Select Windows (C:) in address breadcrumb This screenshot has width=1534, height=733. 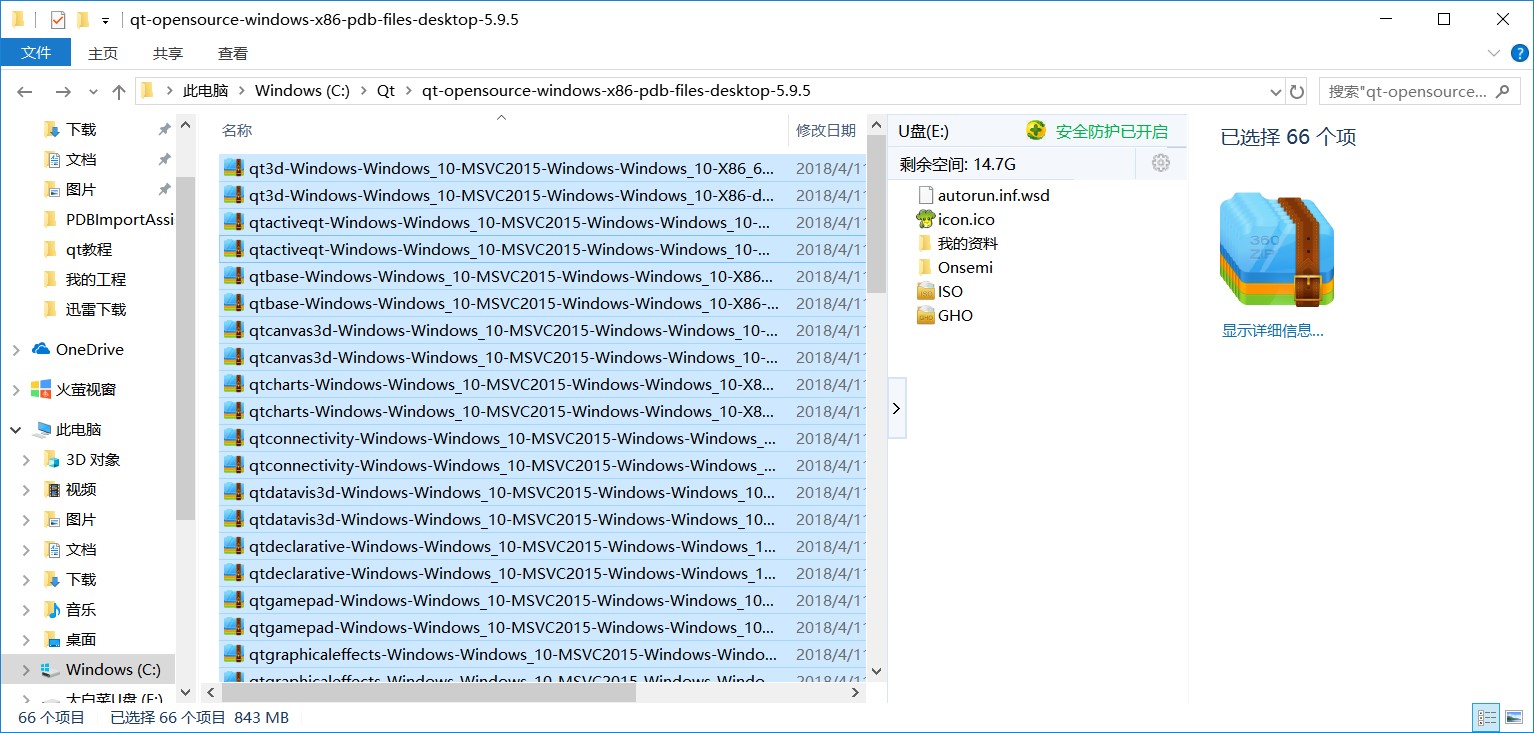coord(302,91)
